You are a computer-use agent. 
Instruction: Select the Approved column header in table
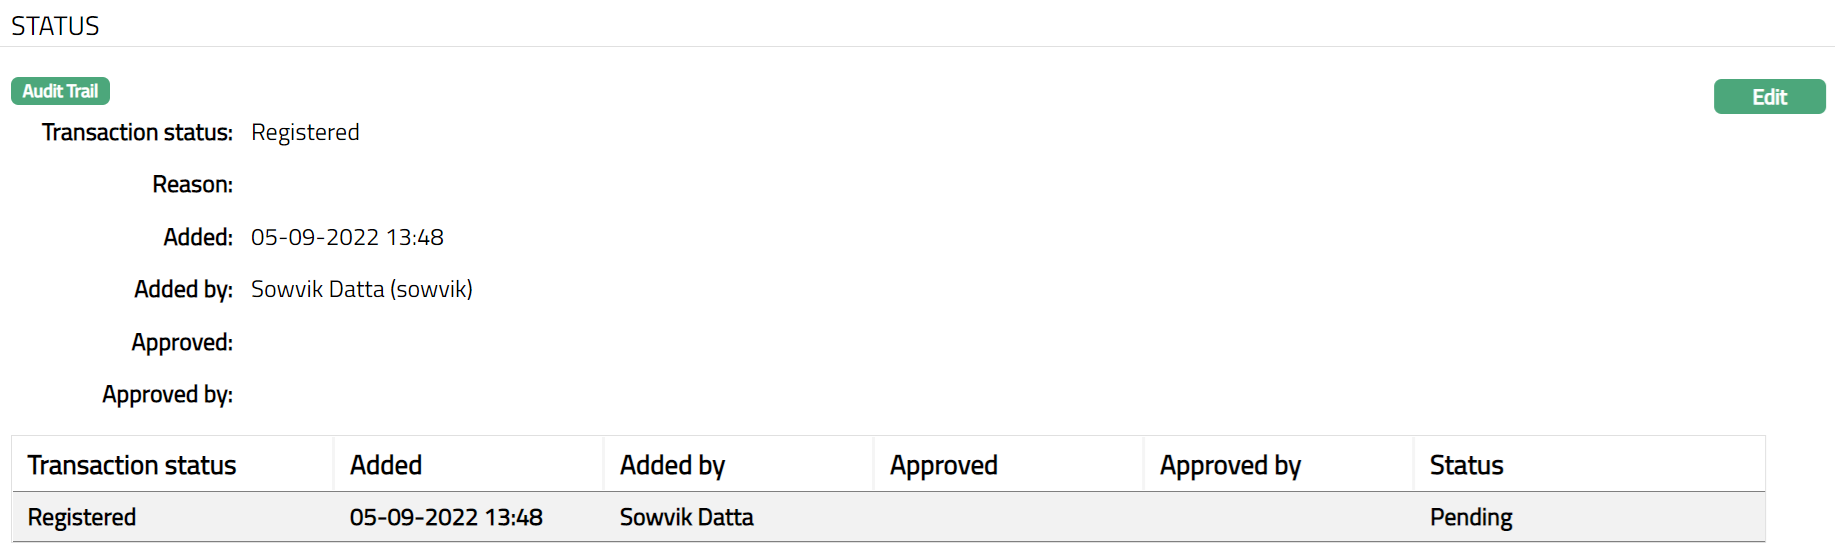tap(943, 465)
